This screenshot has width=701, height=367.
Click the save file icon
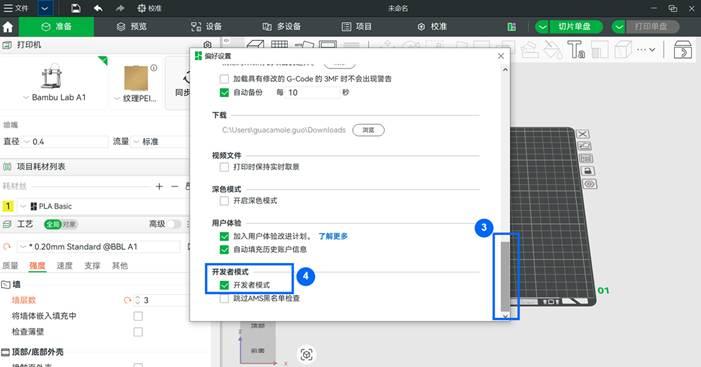(x=76, y=8)
